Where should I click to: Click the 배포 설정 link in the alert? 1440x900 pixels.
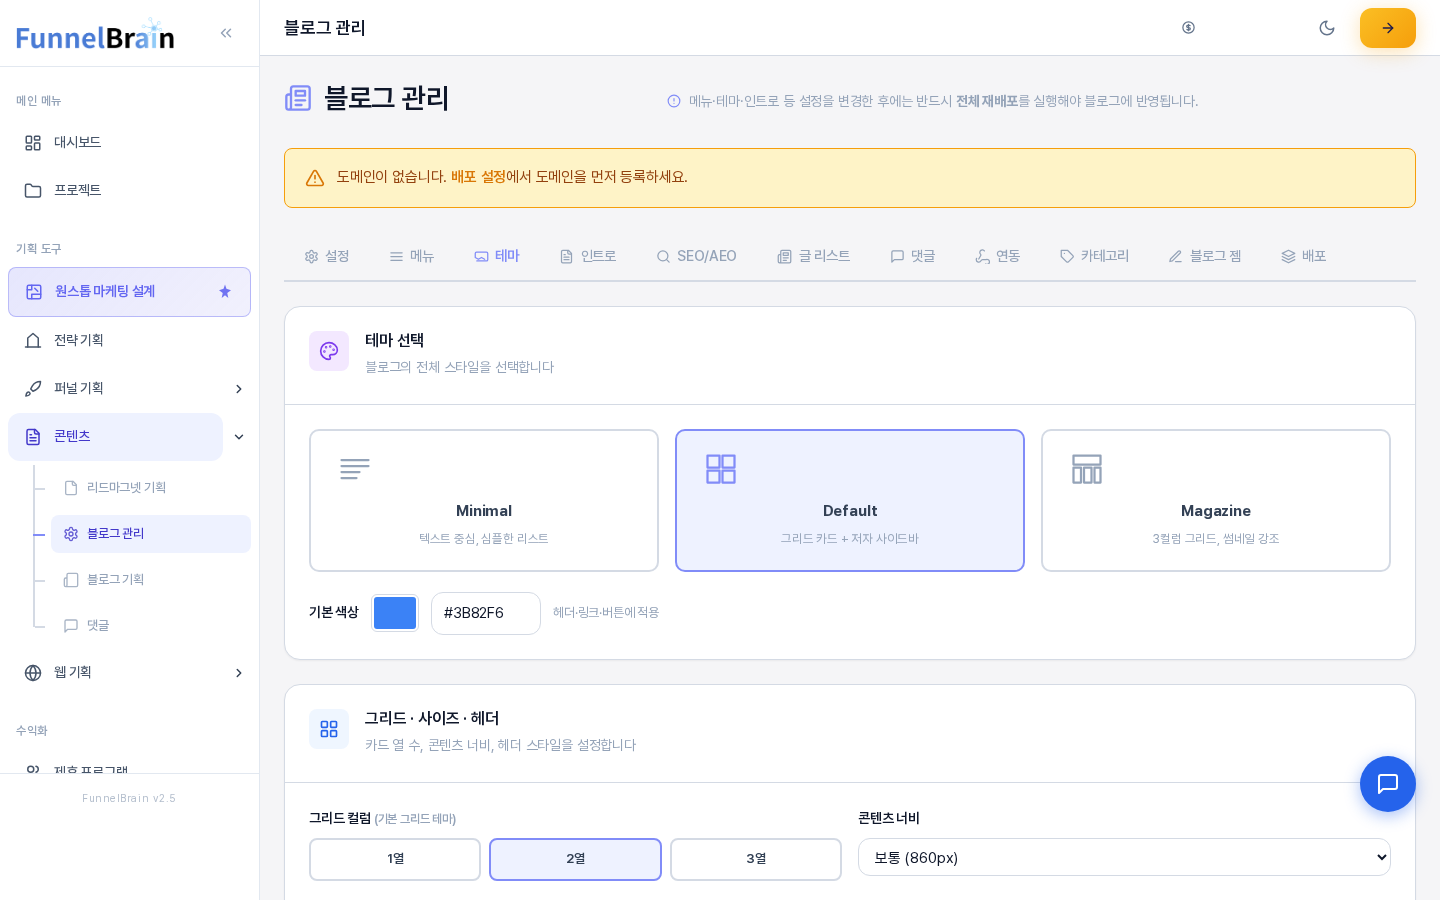[x=478, y=177]
